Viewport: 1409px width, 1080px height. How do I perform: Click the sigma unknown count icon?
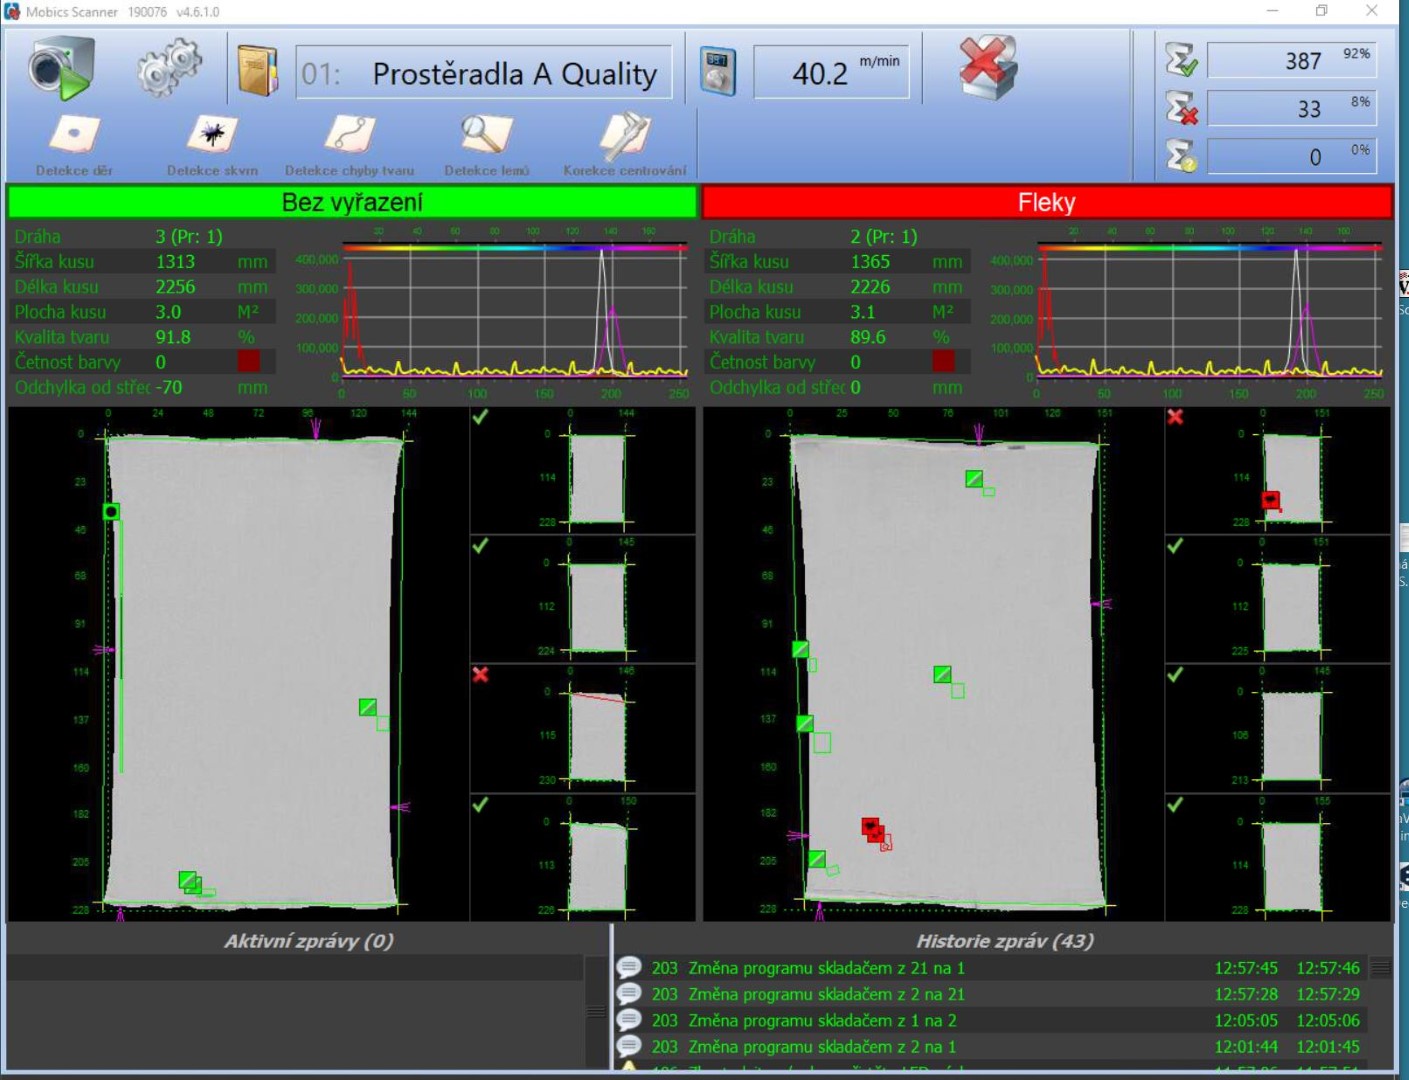(1181, 156)
